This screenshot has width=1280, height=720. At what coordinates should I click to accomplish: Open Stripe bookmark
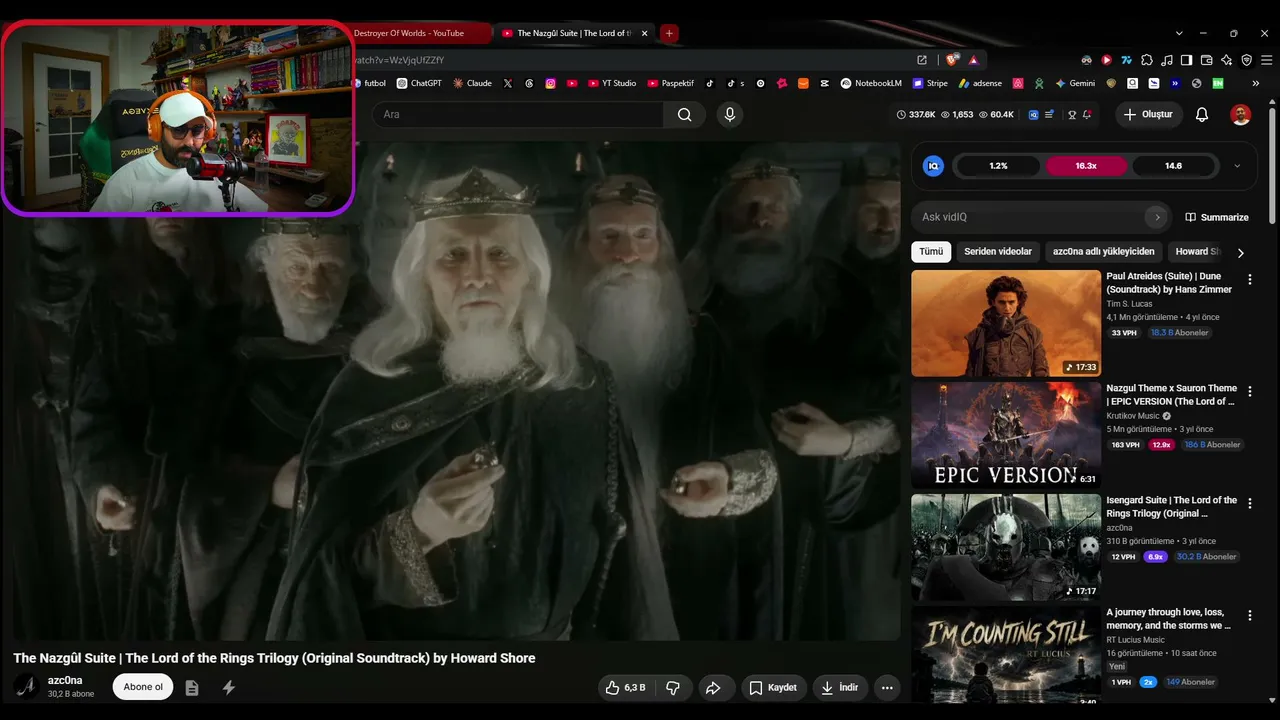(x=930, y=84)
